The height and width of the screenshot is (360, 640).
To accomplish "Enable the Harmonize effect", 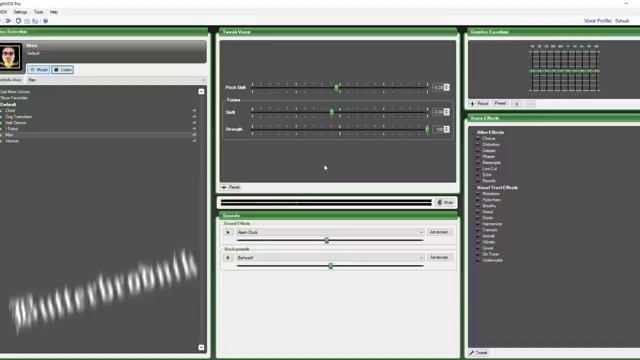I will [x=478, y=224].
